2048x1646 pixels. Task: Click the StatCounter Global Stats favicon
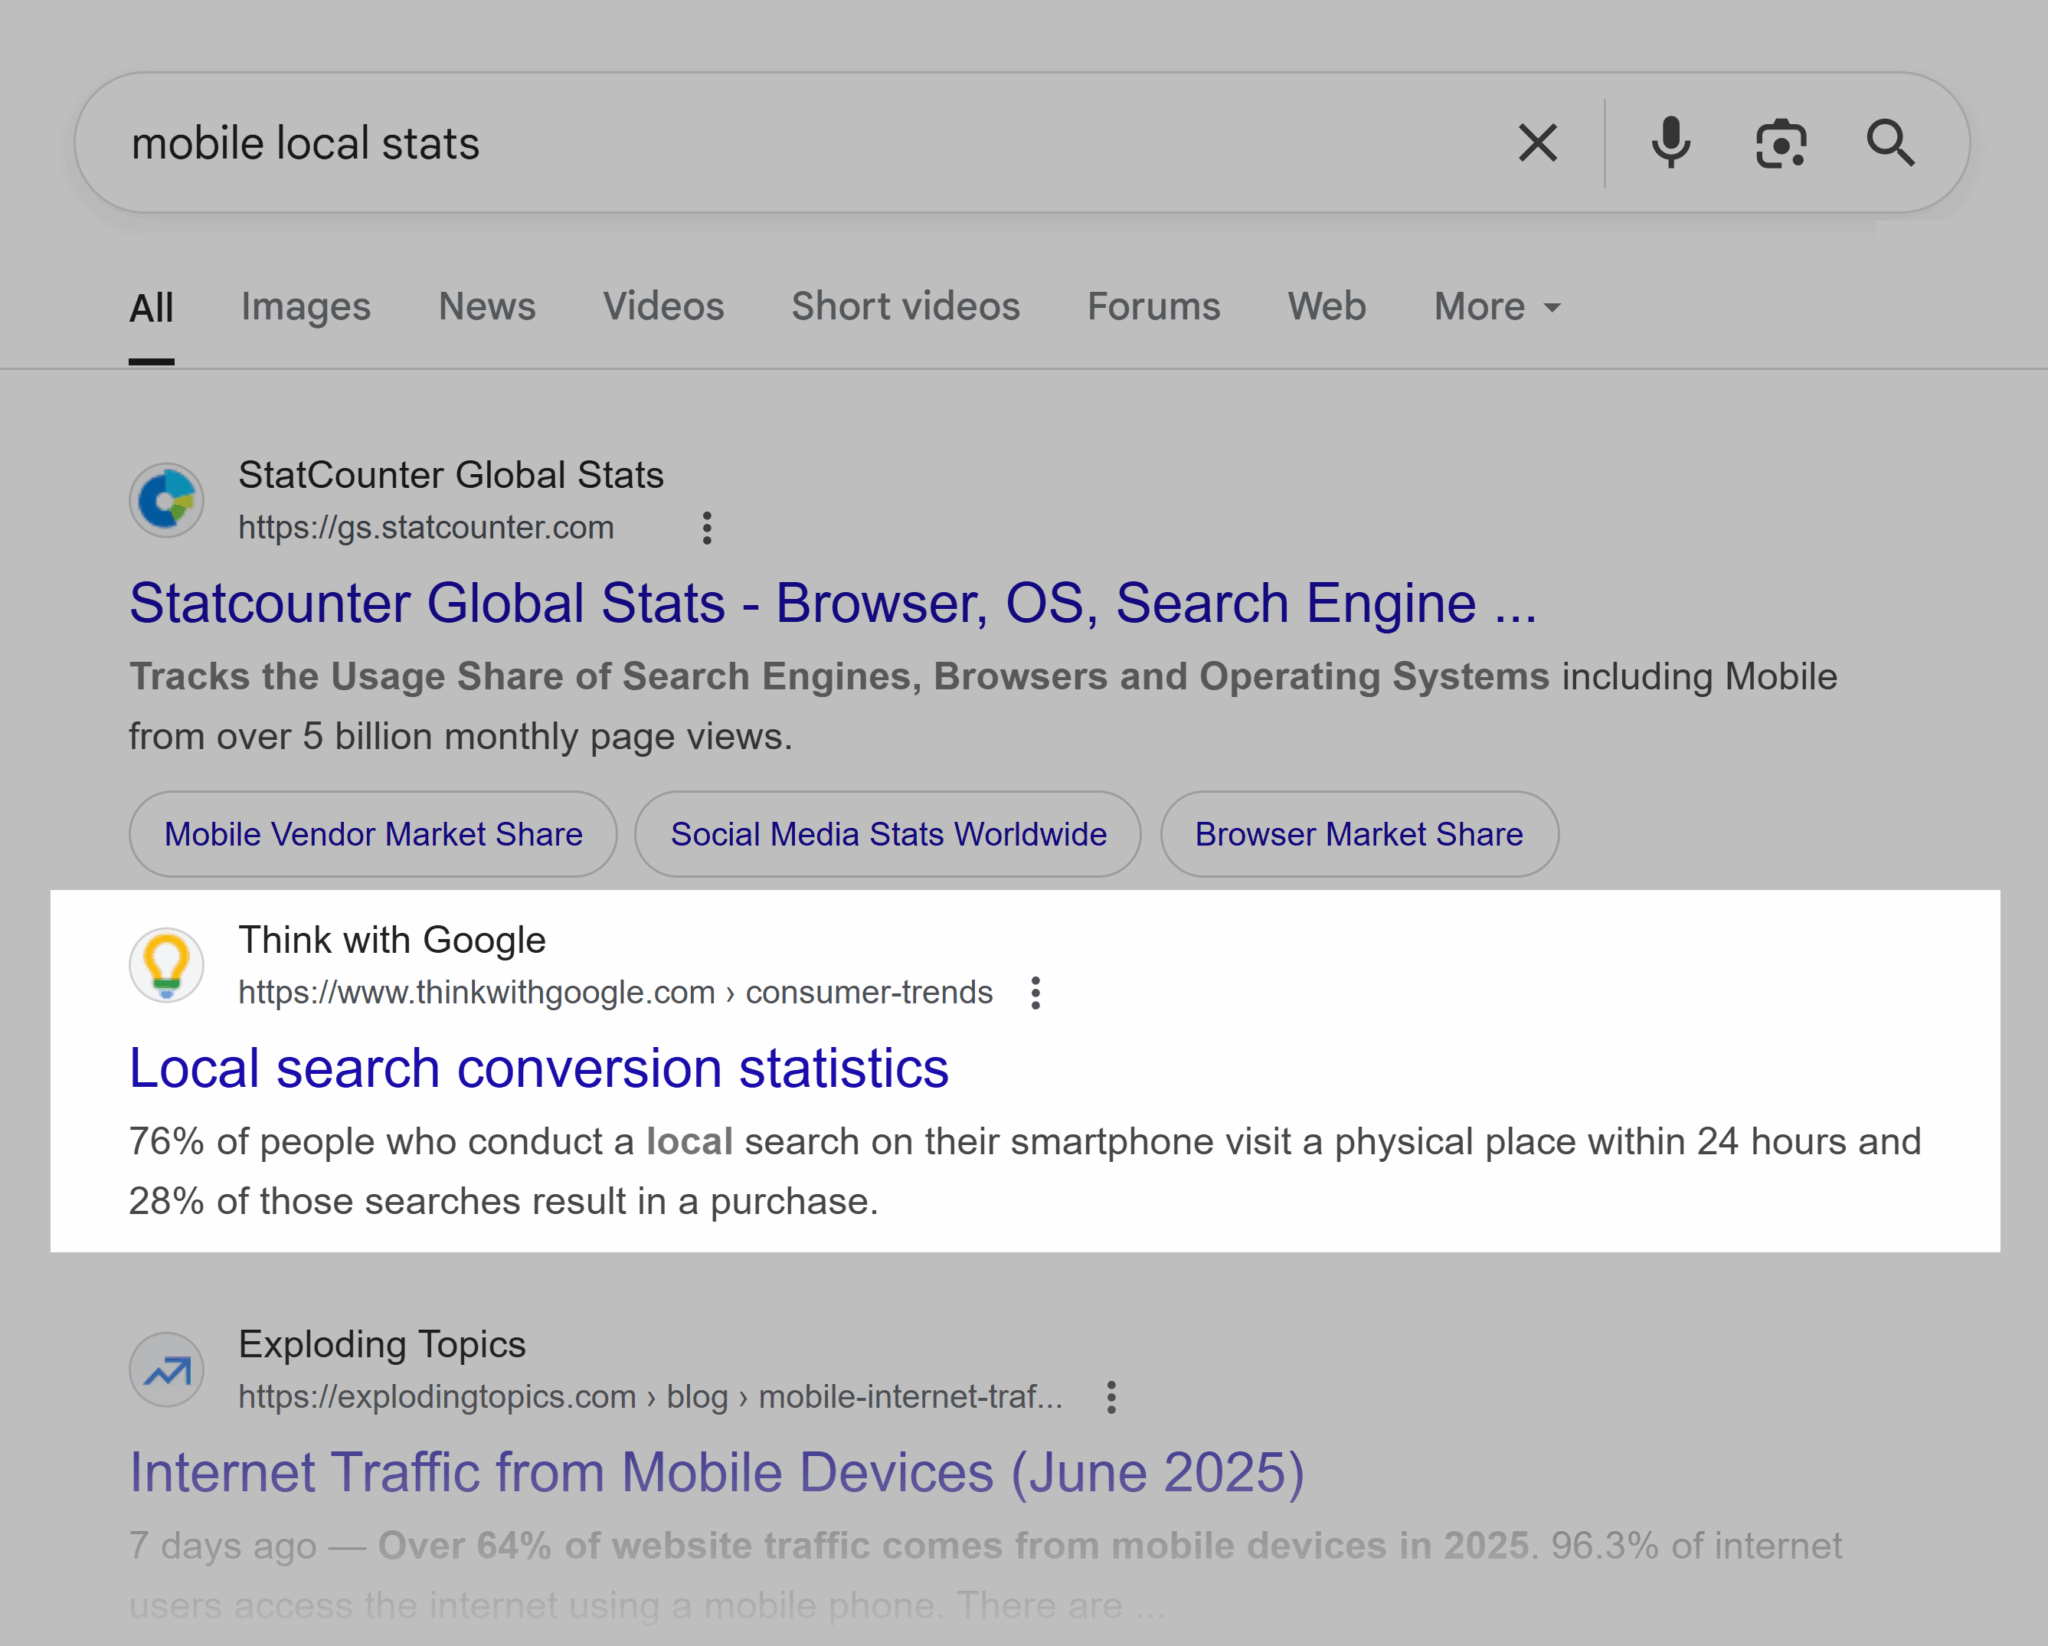point(166,499)
